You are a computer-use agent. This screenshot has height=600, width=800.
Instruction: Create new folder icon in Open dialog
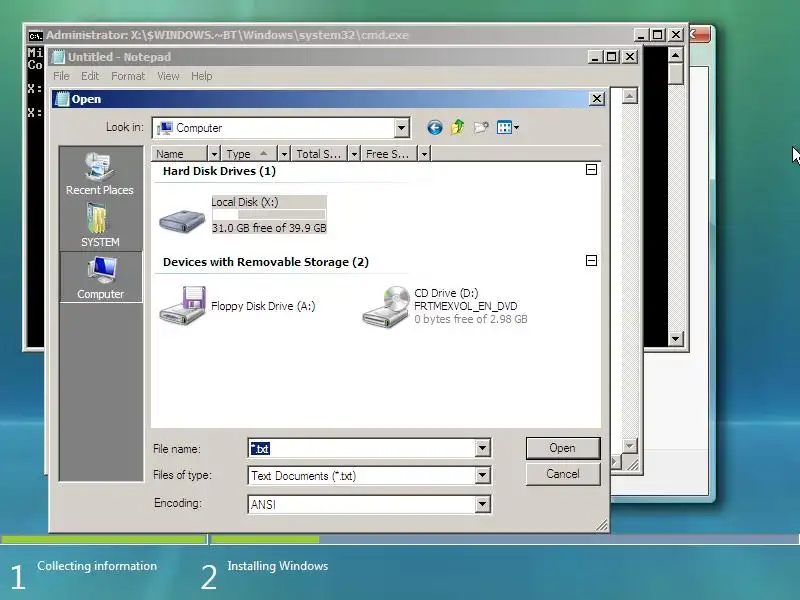tap(481, 127)
